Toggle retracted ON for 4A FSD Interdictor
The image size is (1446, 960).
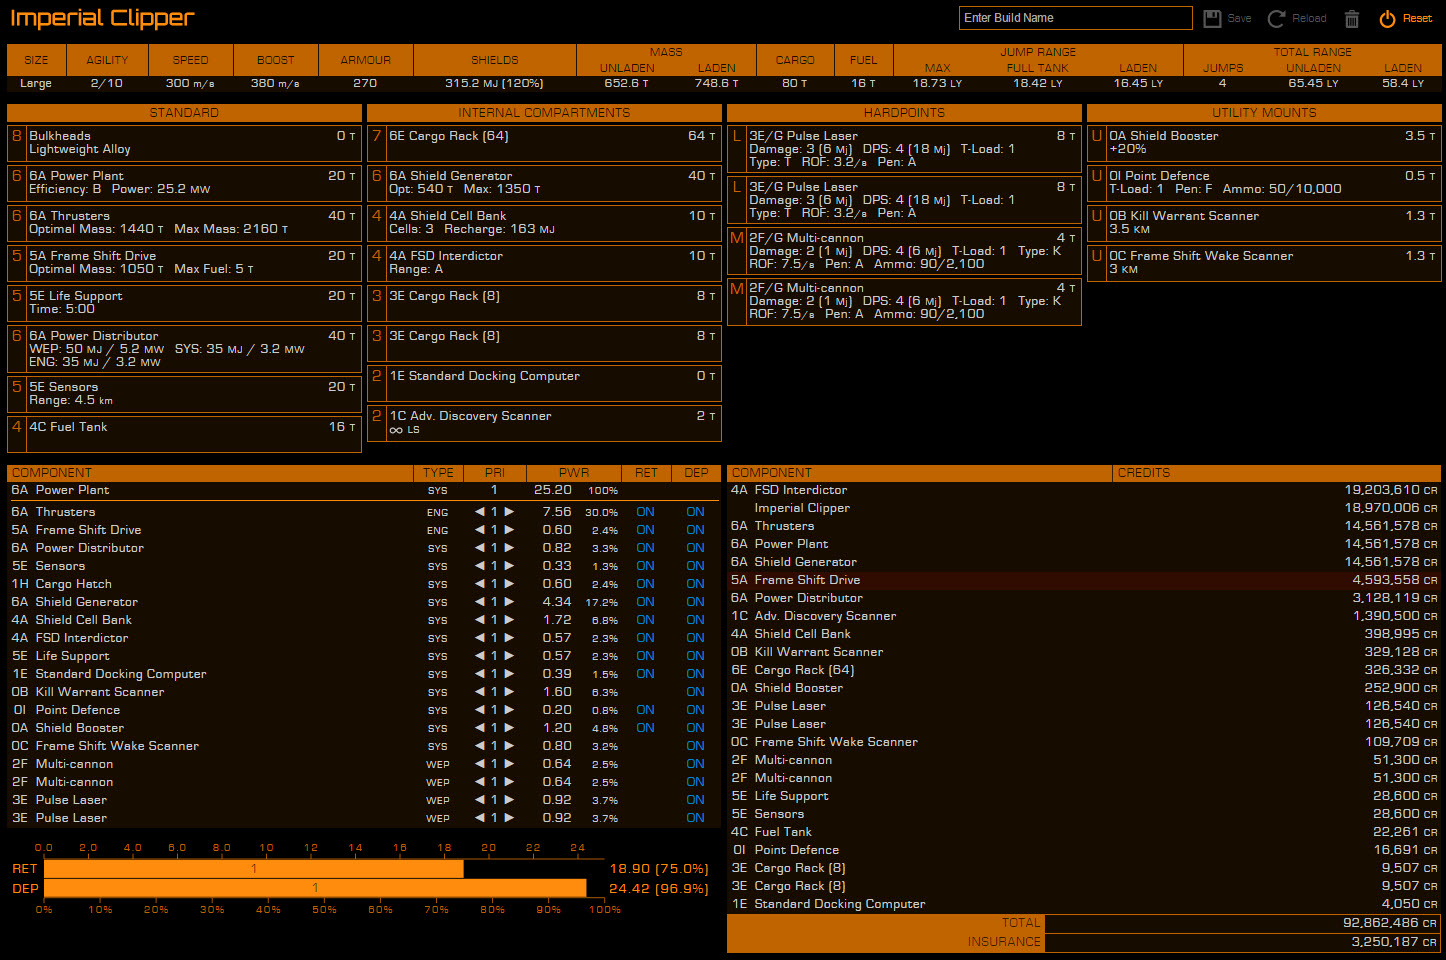click(x=645, y=638)
